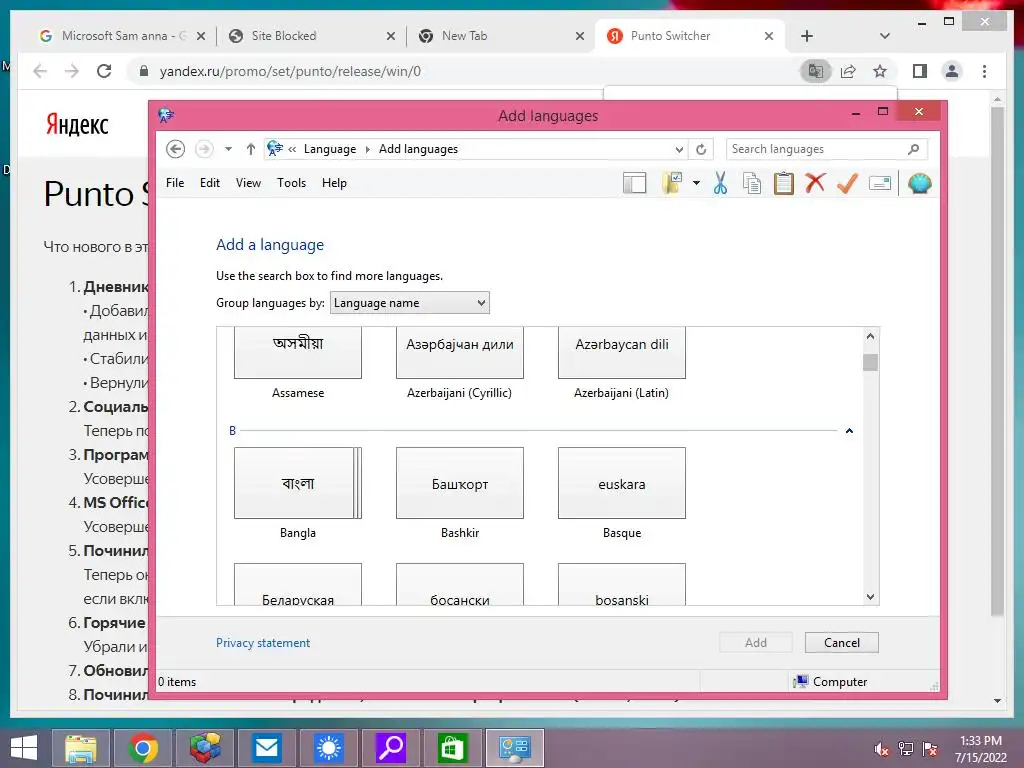The height and width of the screenshot is (768, 1024).
Task: Click the Paste clipboard toolbar icon
Action: point(784,184)
